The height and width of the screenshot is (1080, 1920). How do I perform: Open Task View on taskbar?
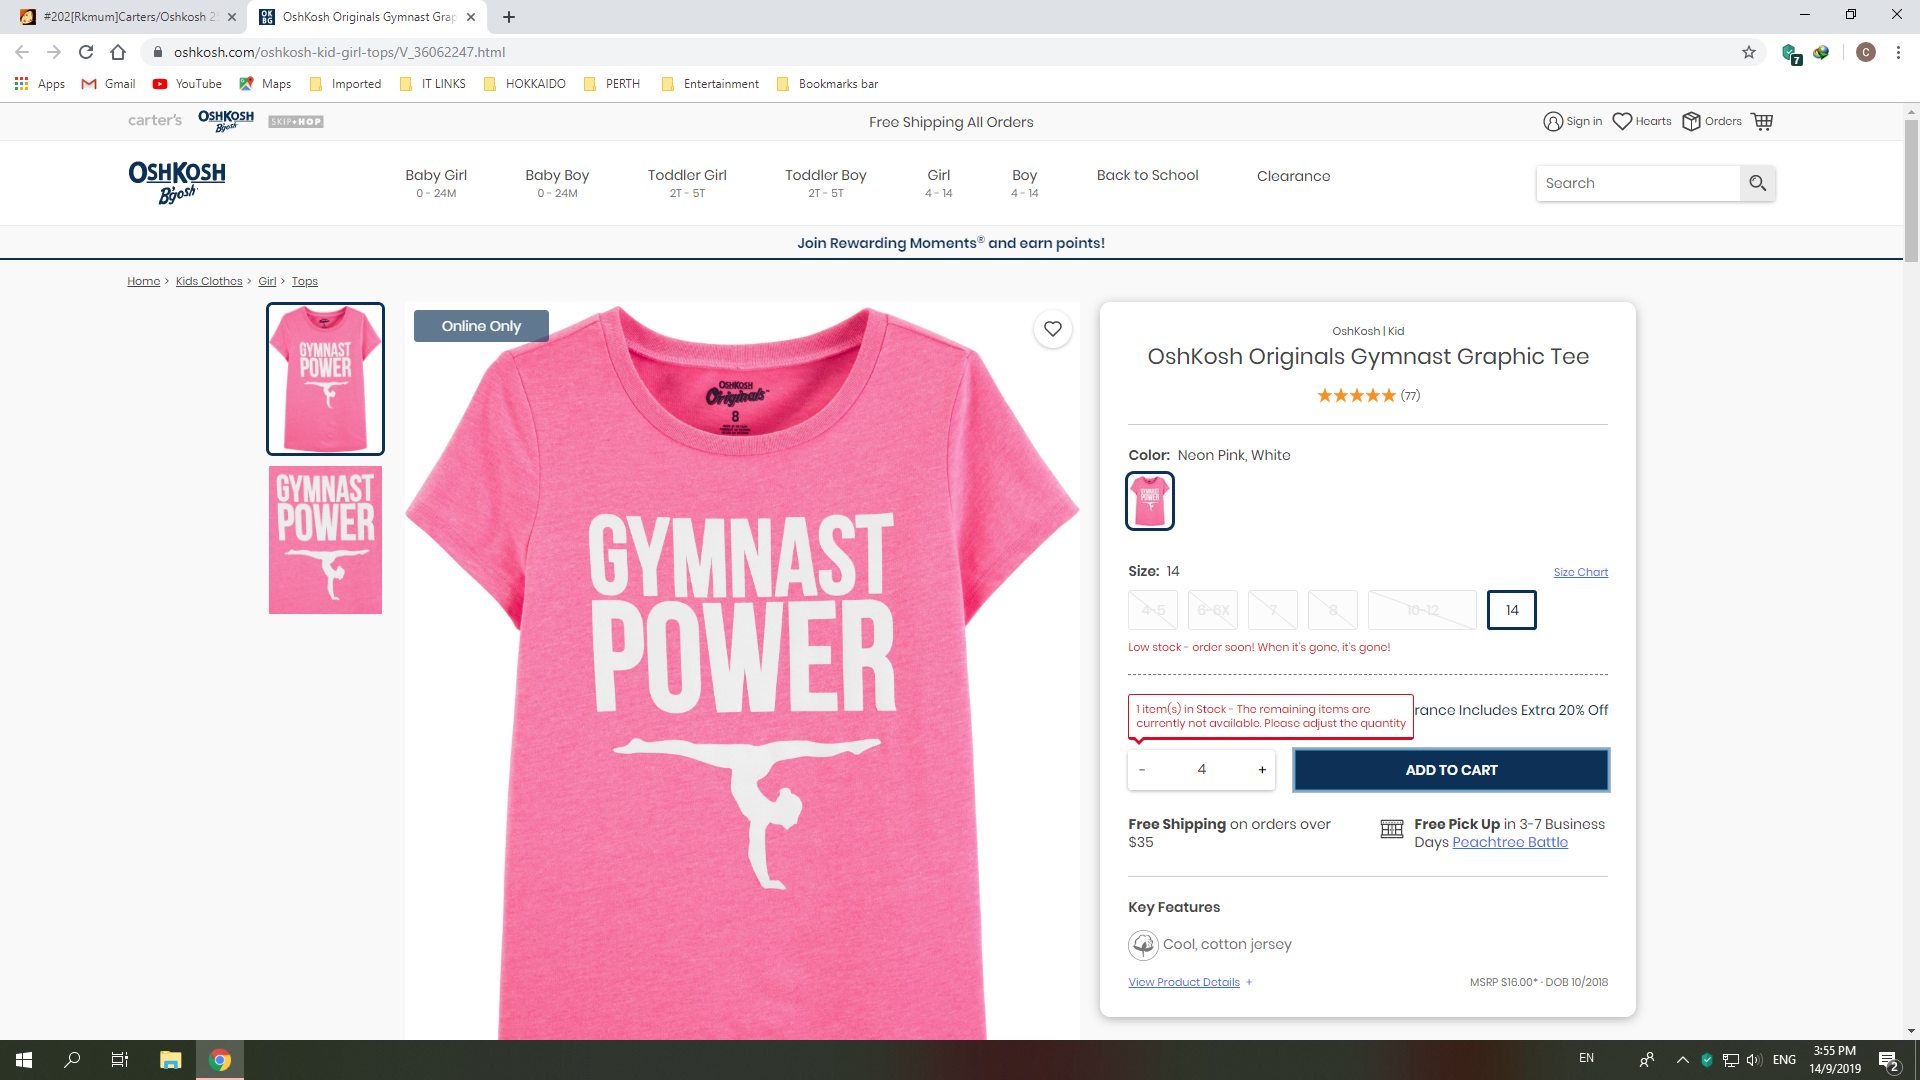coord(120,1060)
